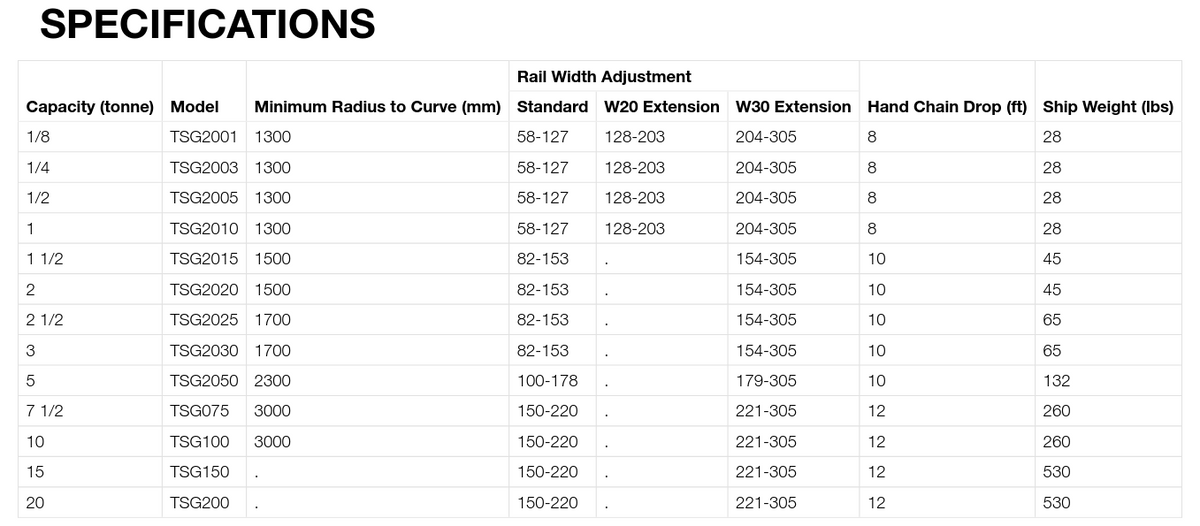Click the W30 Extension column header

pos(793,106)
